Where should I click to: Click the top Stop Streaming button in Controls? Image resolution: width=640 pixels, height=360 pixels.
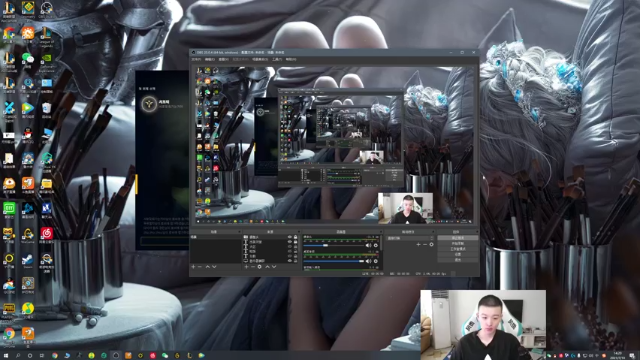pyautogui.click(x=458, y=238)
